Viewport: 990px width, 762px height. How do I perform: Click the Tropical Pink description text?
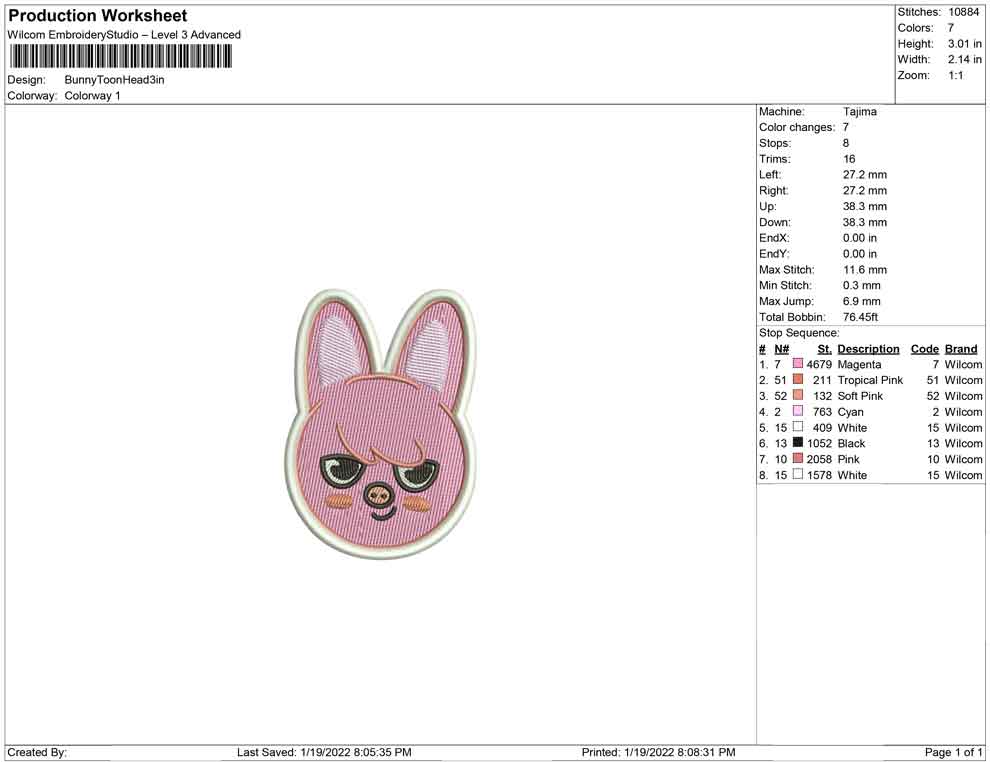click(x=870, y=380)
